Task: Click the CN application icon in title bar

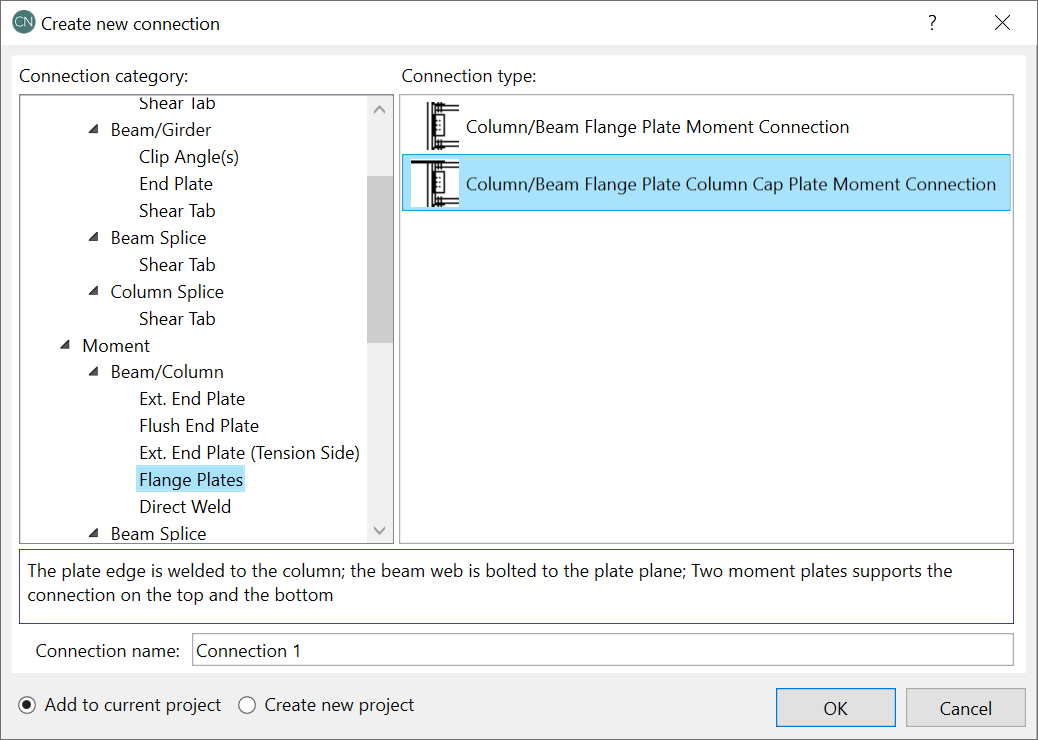Action: [x=24, y=23]
